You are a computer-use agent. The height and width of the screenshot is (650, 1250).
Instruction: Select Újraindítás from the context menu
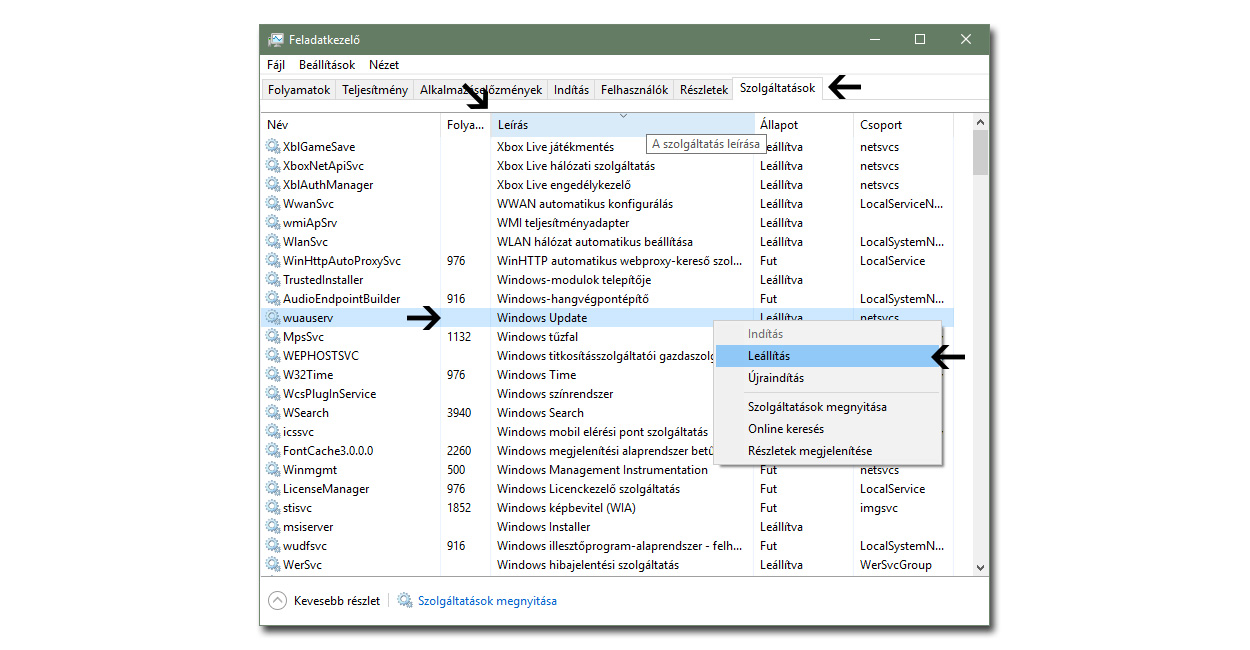(775, 378)
